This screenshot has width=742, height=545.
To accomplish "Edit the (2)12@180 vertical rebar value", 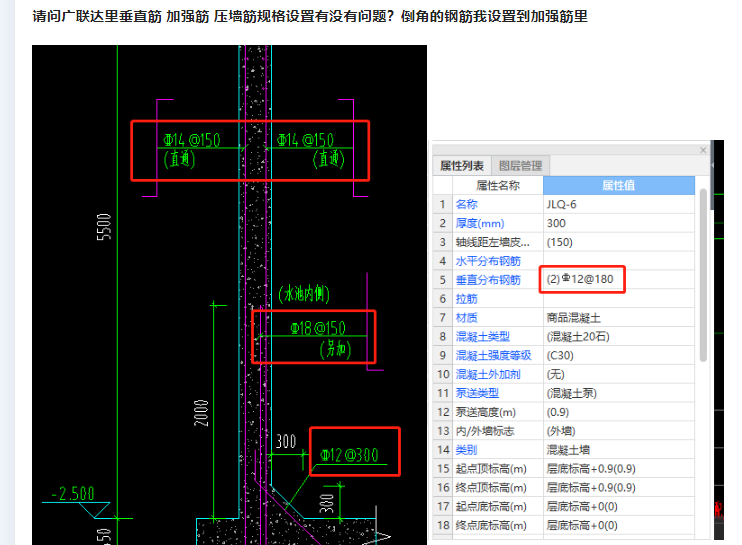I will 619,280.
